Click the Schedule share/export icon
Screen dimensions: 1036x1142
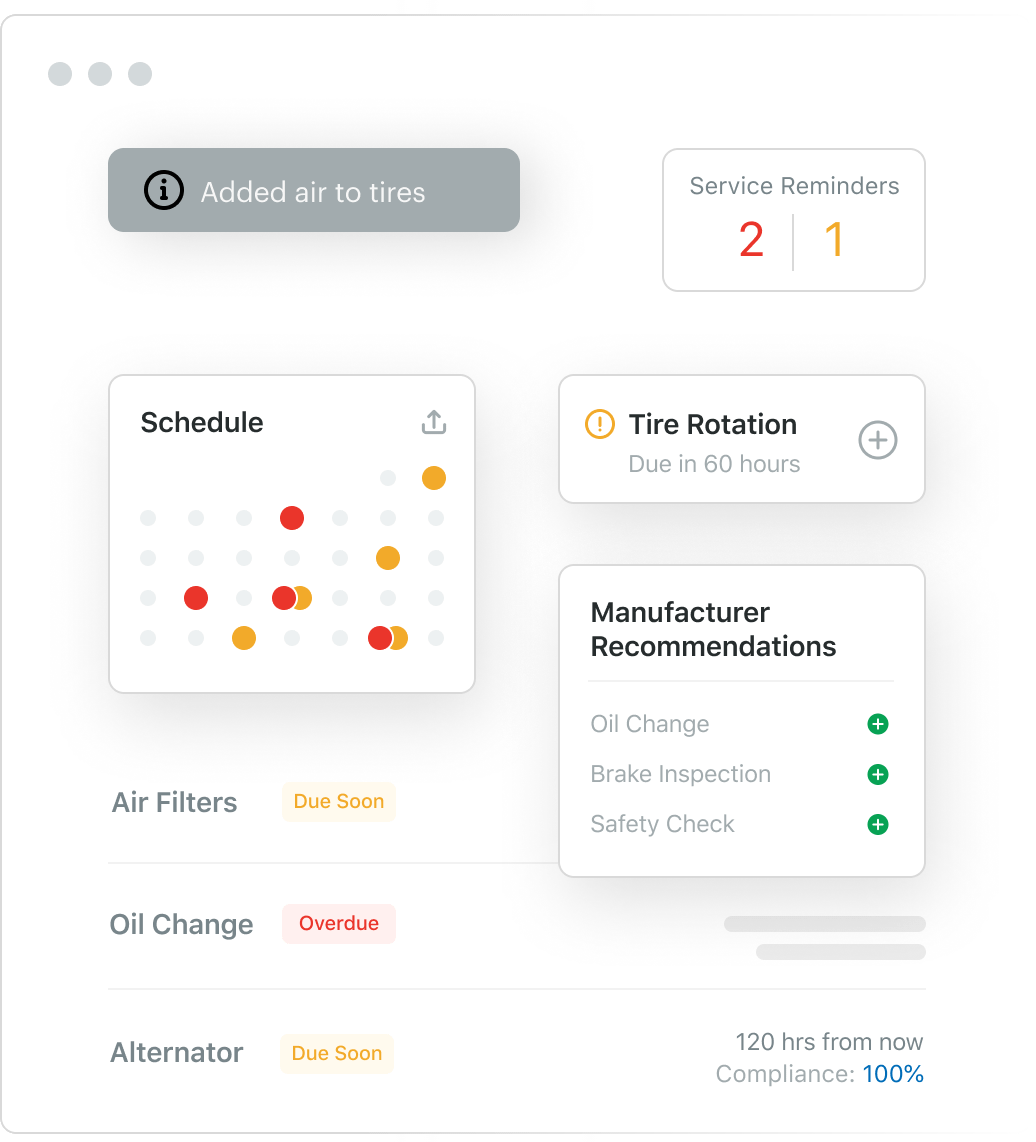(x=433, y=422)
